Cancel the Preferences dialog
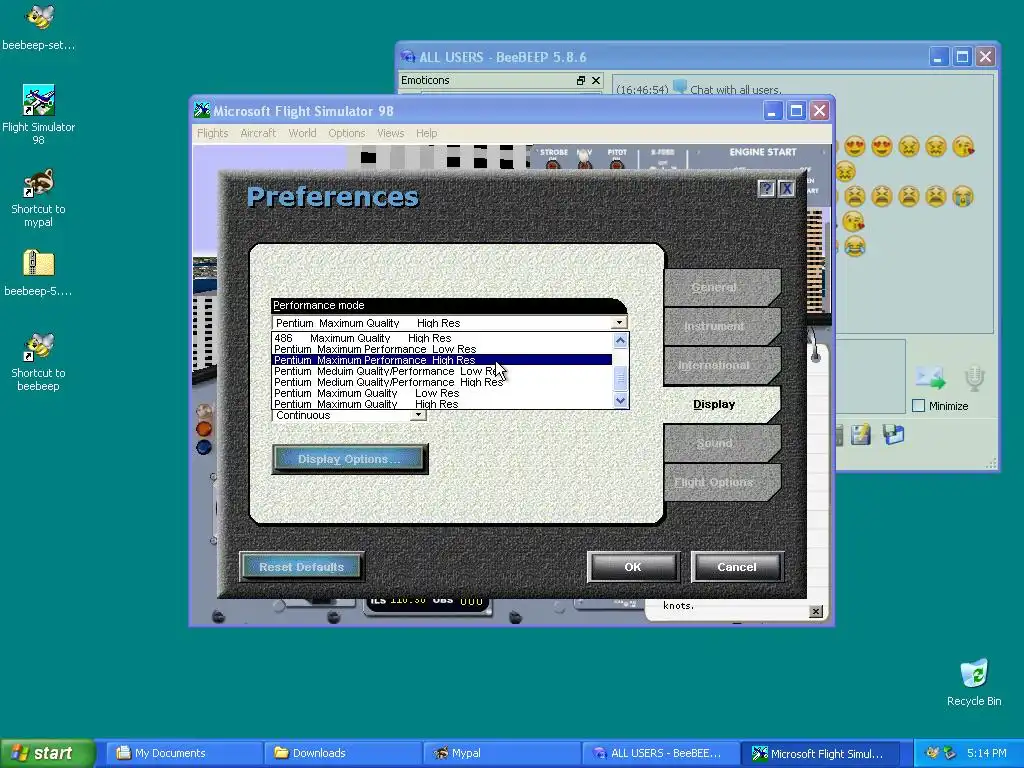Image resolution: width=1024 pixels, height=768 pixels. click(x=737, y=567)
